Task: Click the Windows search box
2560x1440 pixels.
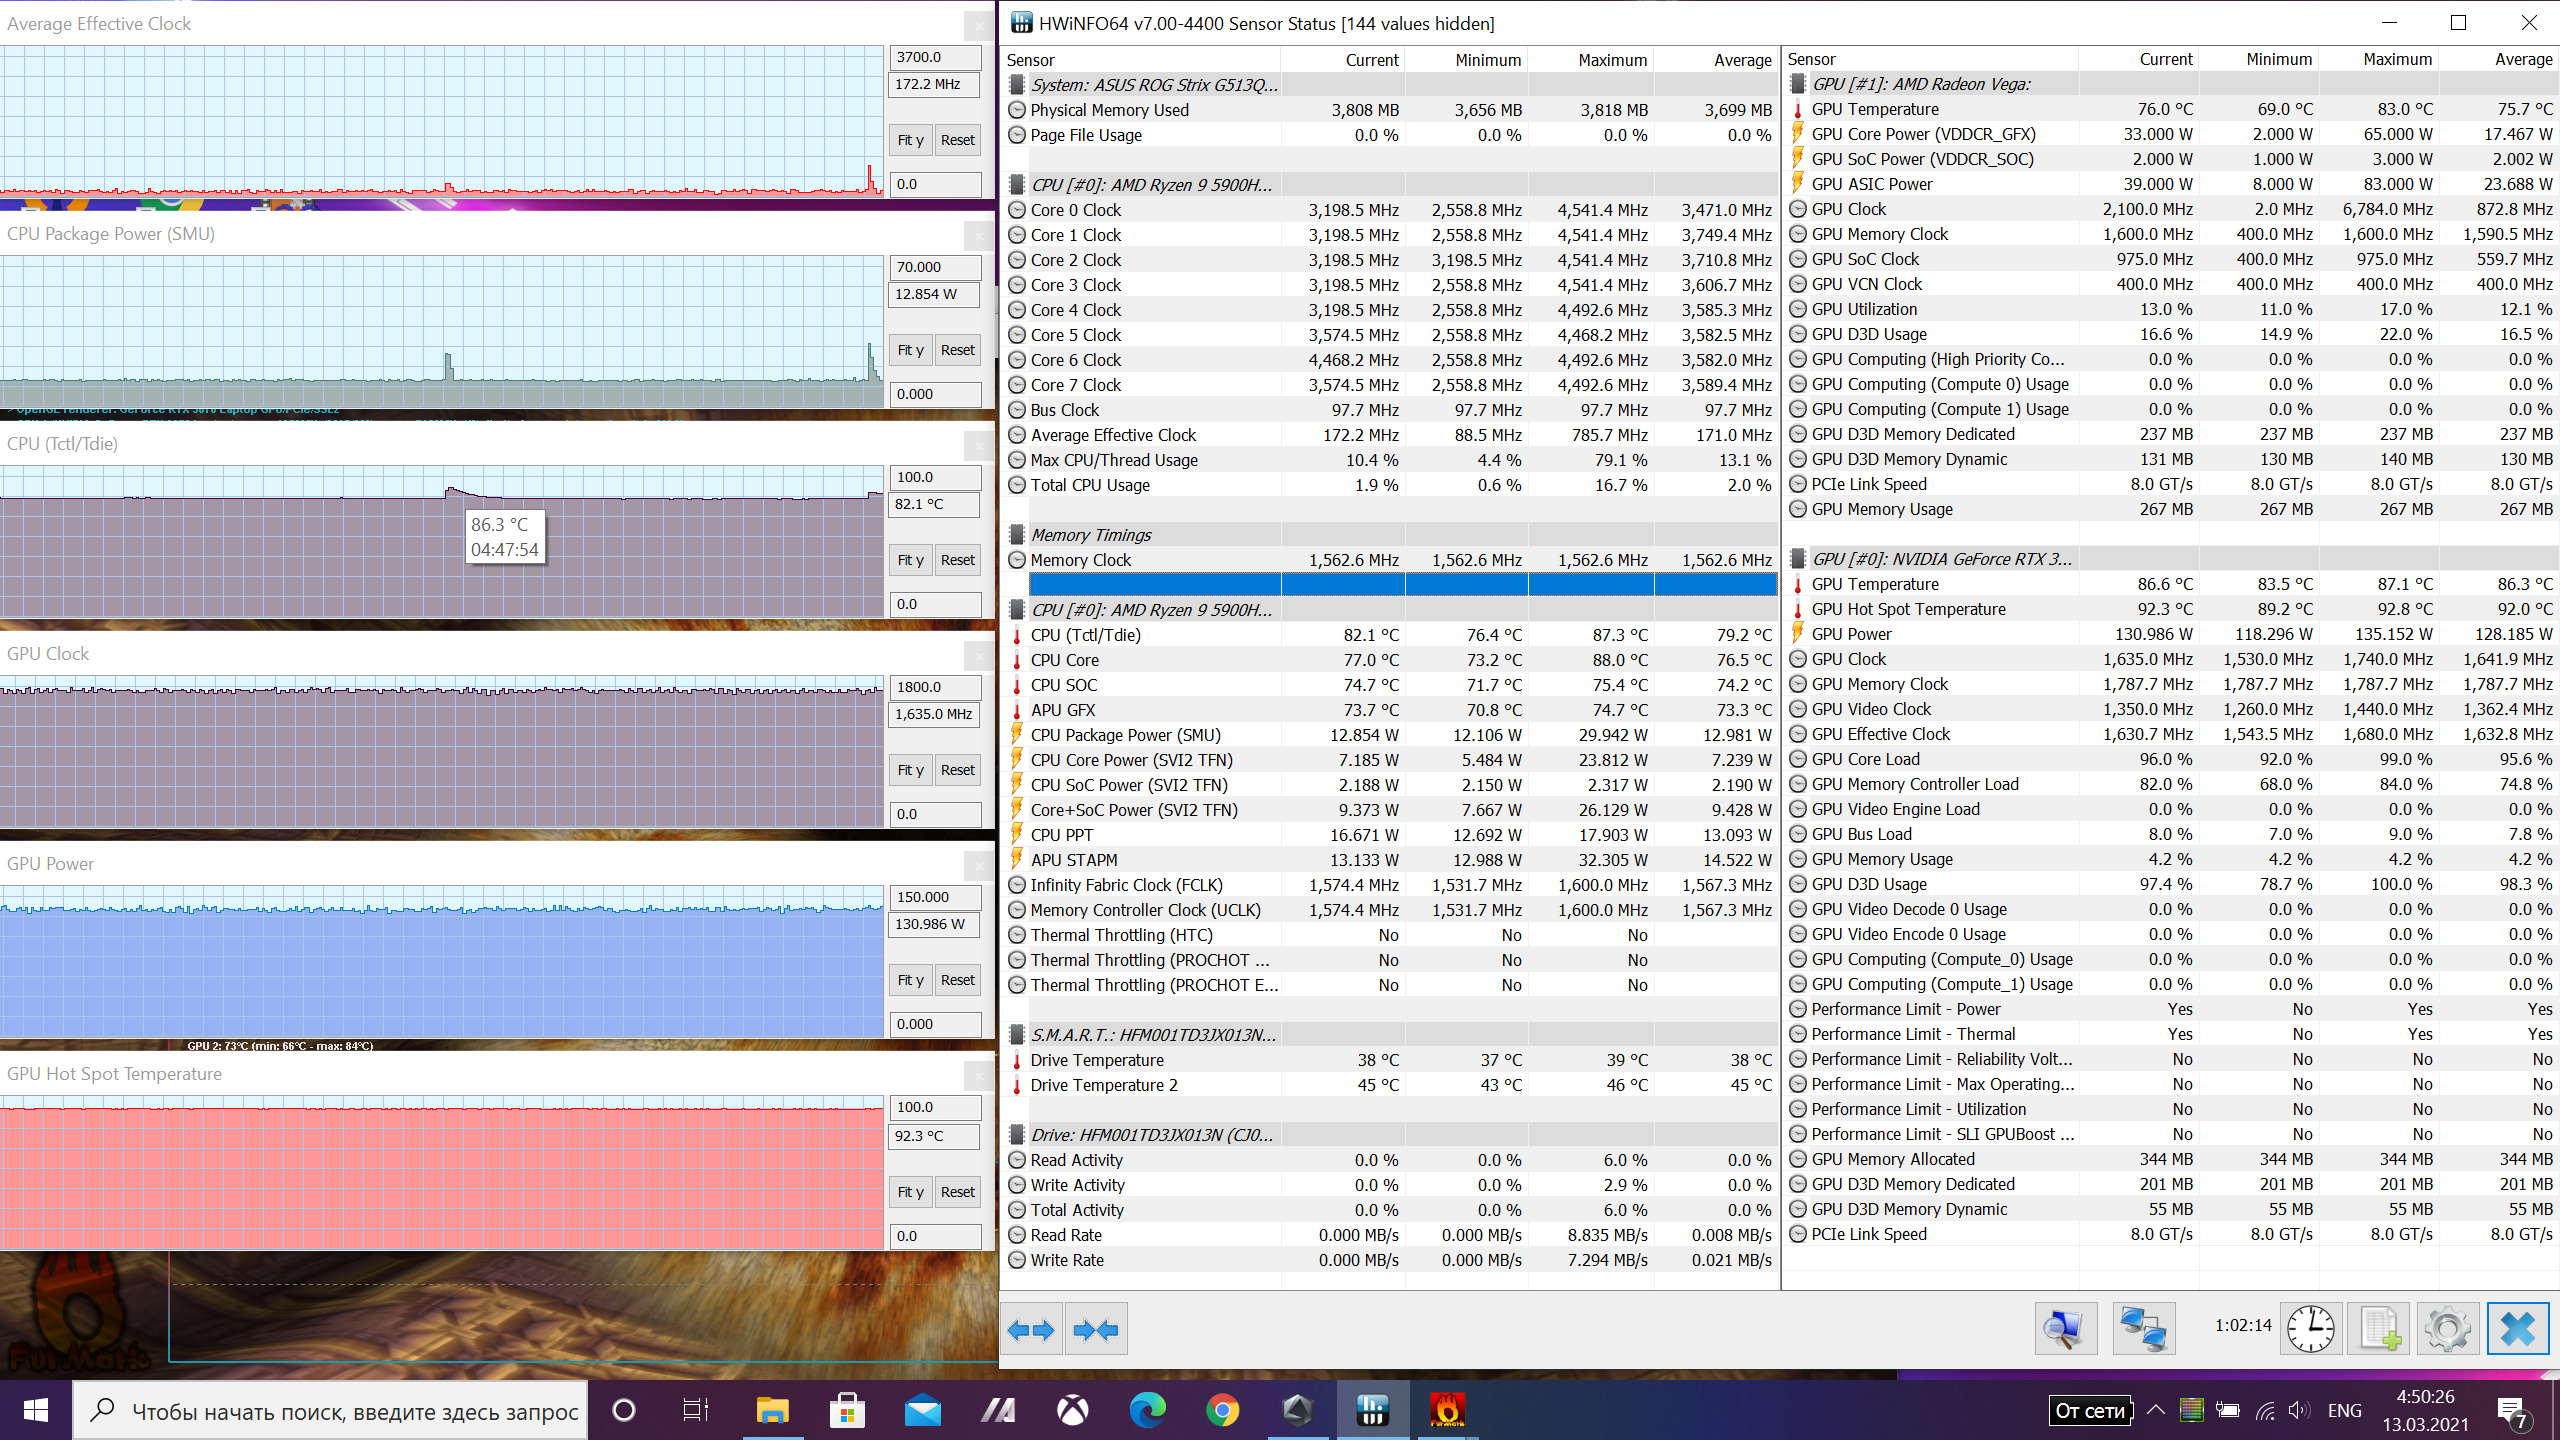Action: (331, 1411)
